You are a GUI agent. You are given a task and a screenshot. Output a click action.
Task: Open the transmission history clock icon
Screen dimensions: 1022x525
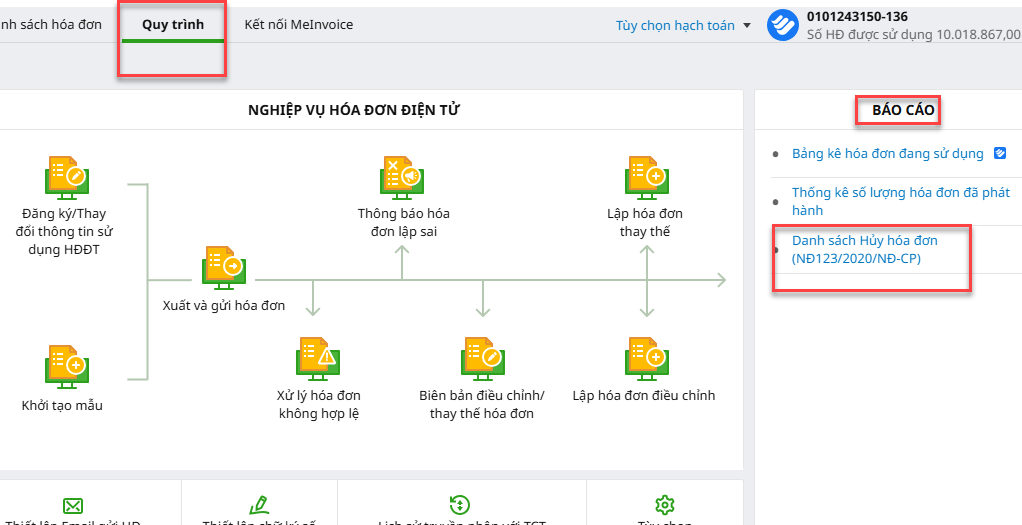460,505
